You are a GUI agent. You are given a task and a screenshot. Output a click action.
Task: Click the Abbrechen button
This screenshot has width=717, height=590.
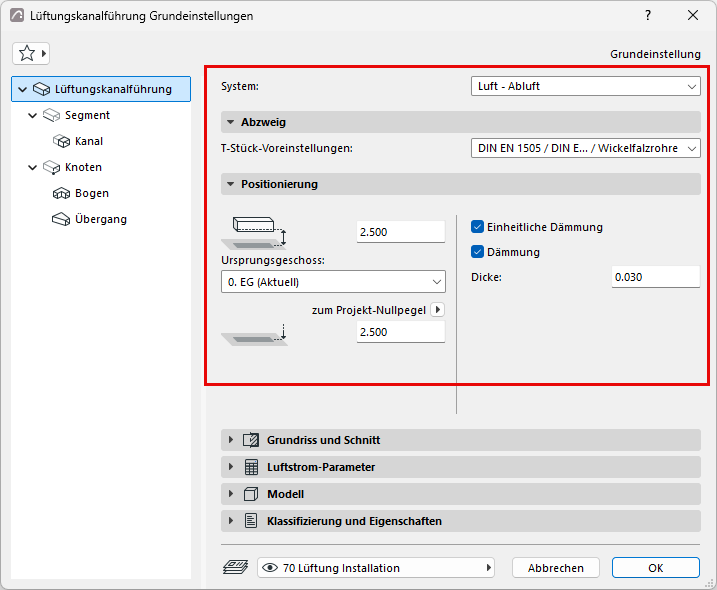click(556, 568)
